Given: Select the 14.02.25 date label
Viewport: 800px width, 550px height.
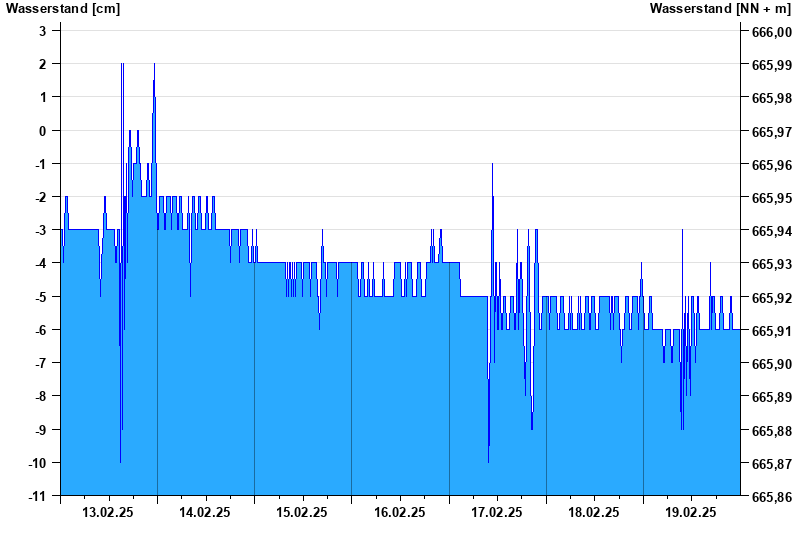Looking at the screenshot, I should point(205,512).
